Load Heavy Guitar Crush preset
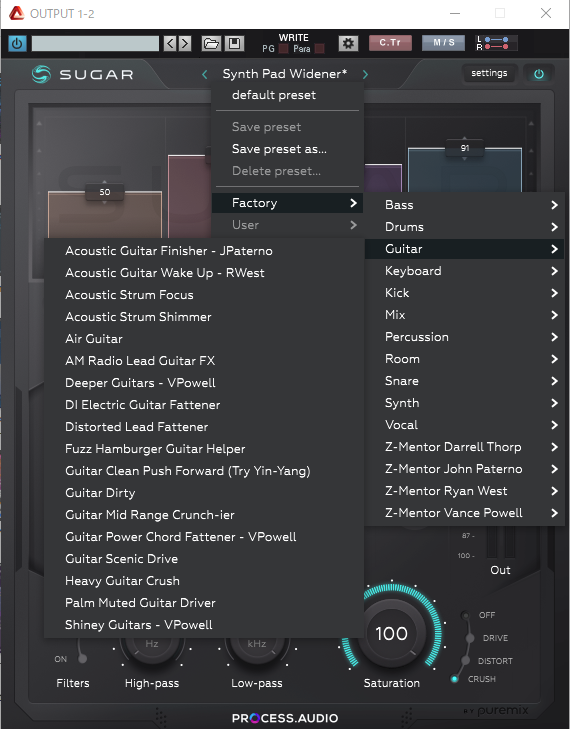 point(204,581)
